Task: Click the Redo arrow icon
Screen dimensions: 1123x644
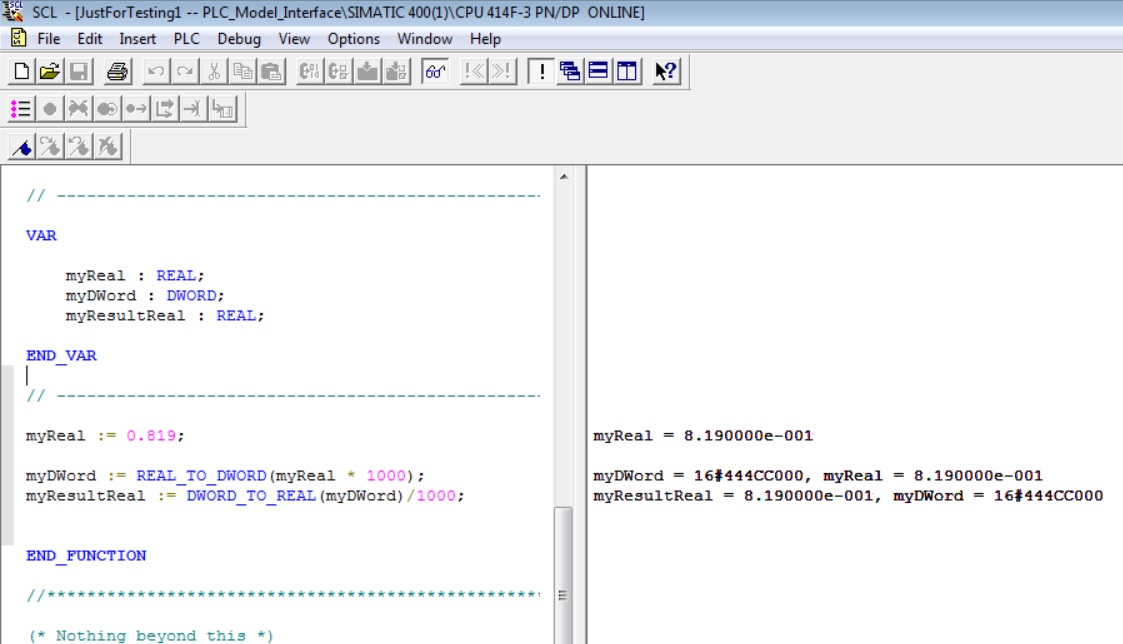Action: (185, 71)
